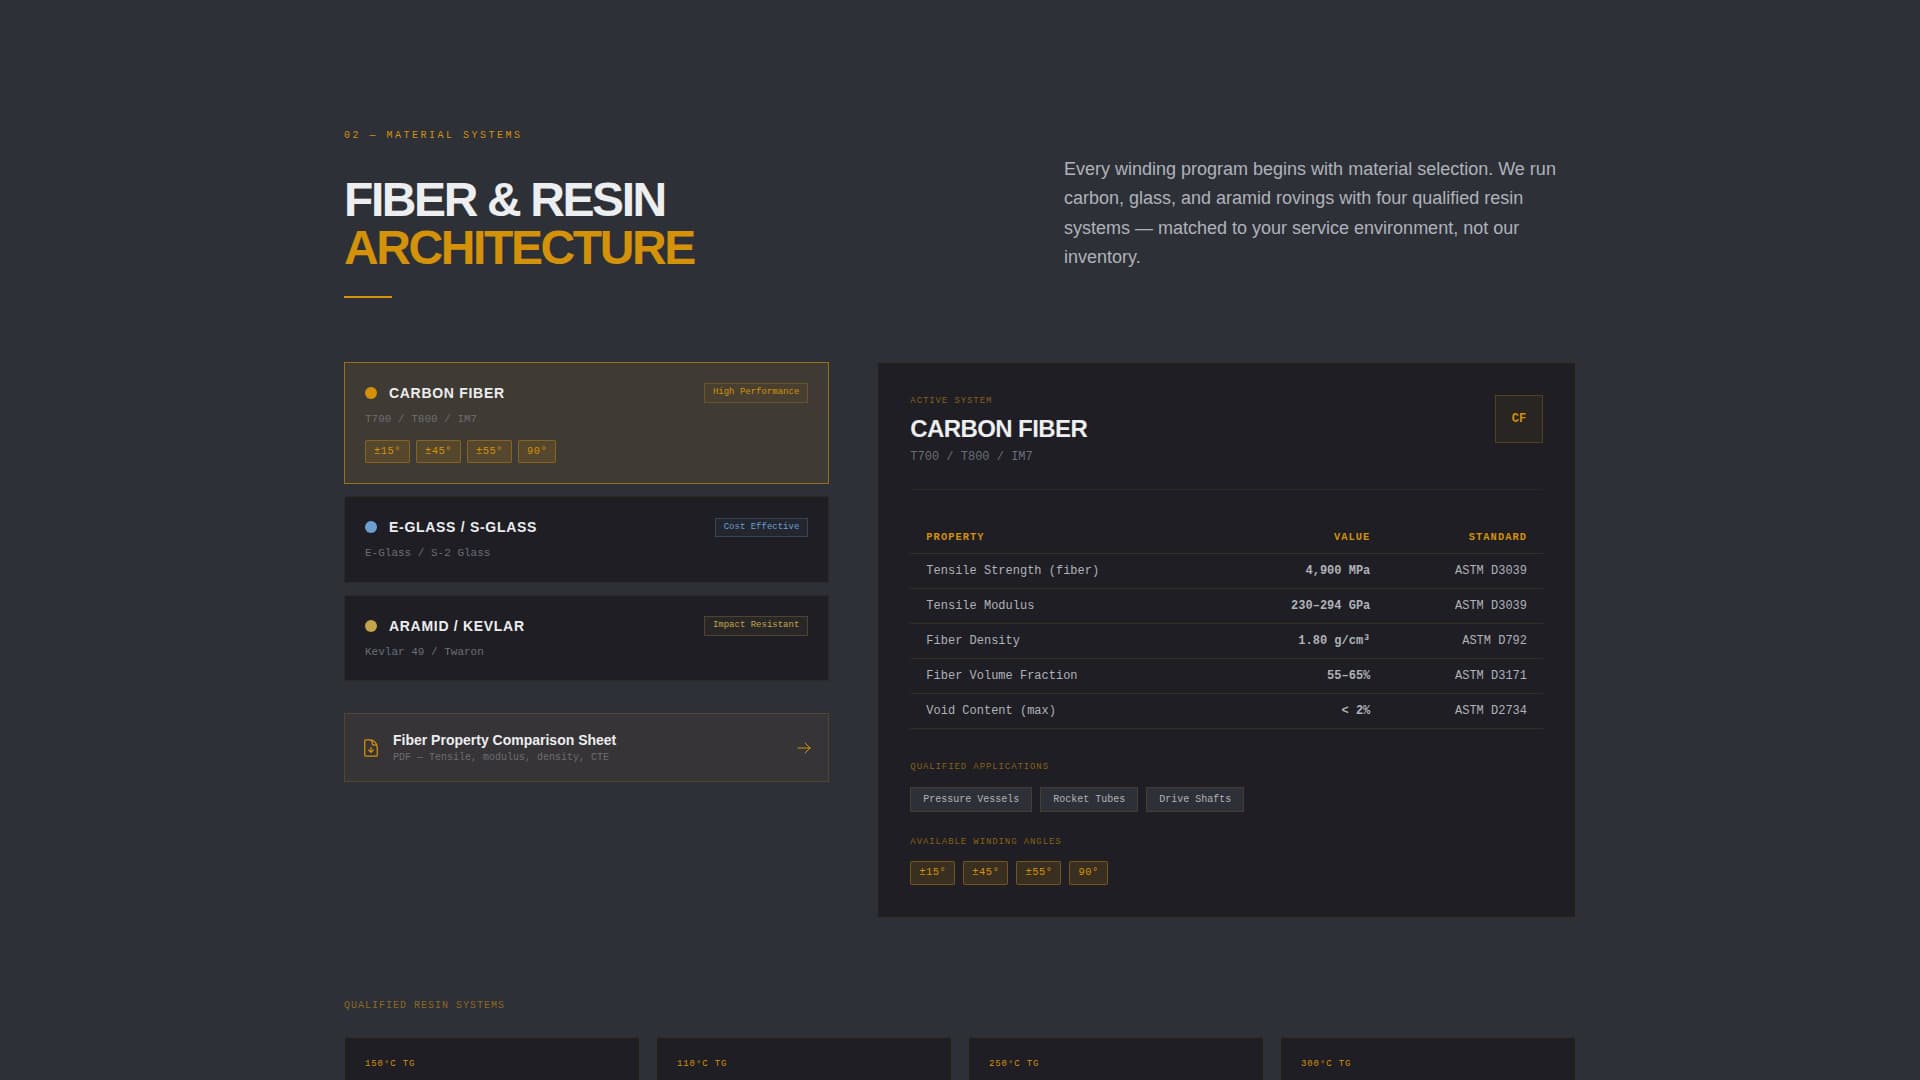Click the arrow icon on the comparison sheet row
The image size is (1920, 1080).
pyautogui.click(x=803, y=747)
